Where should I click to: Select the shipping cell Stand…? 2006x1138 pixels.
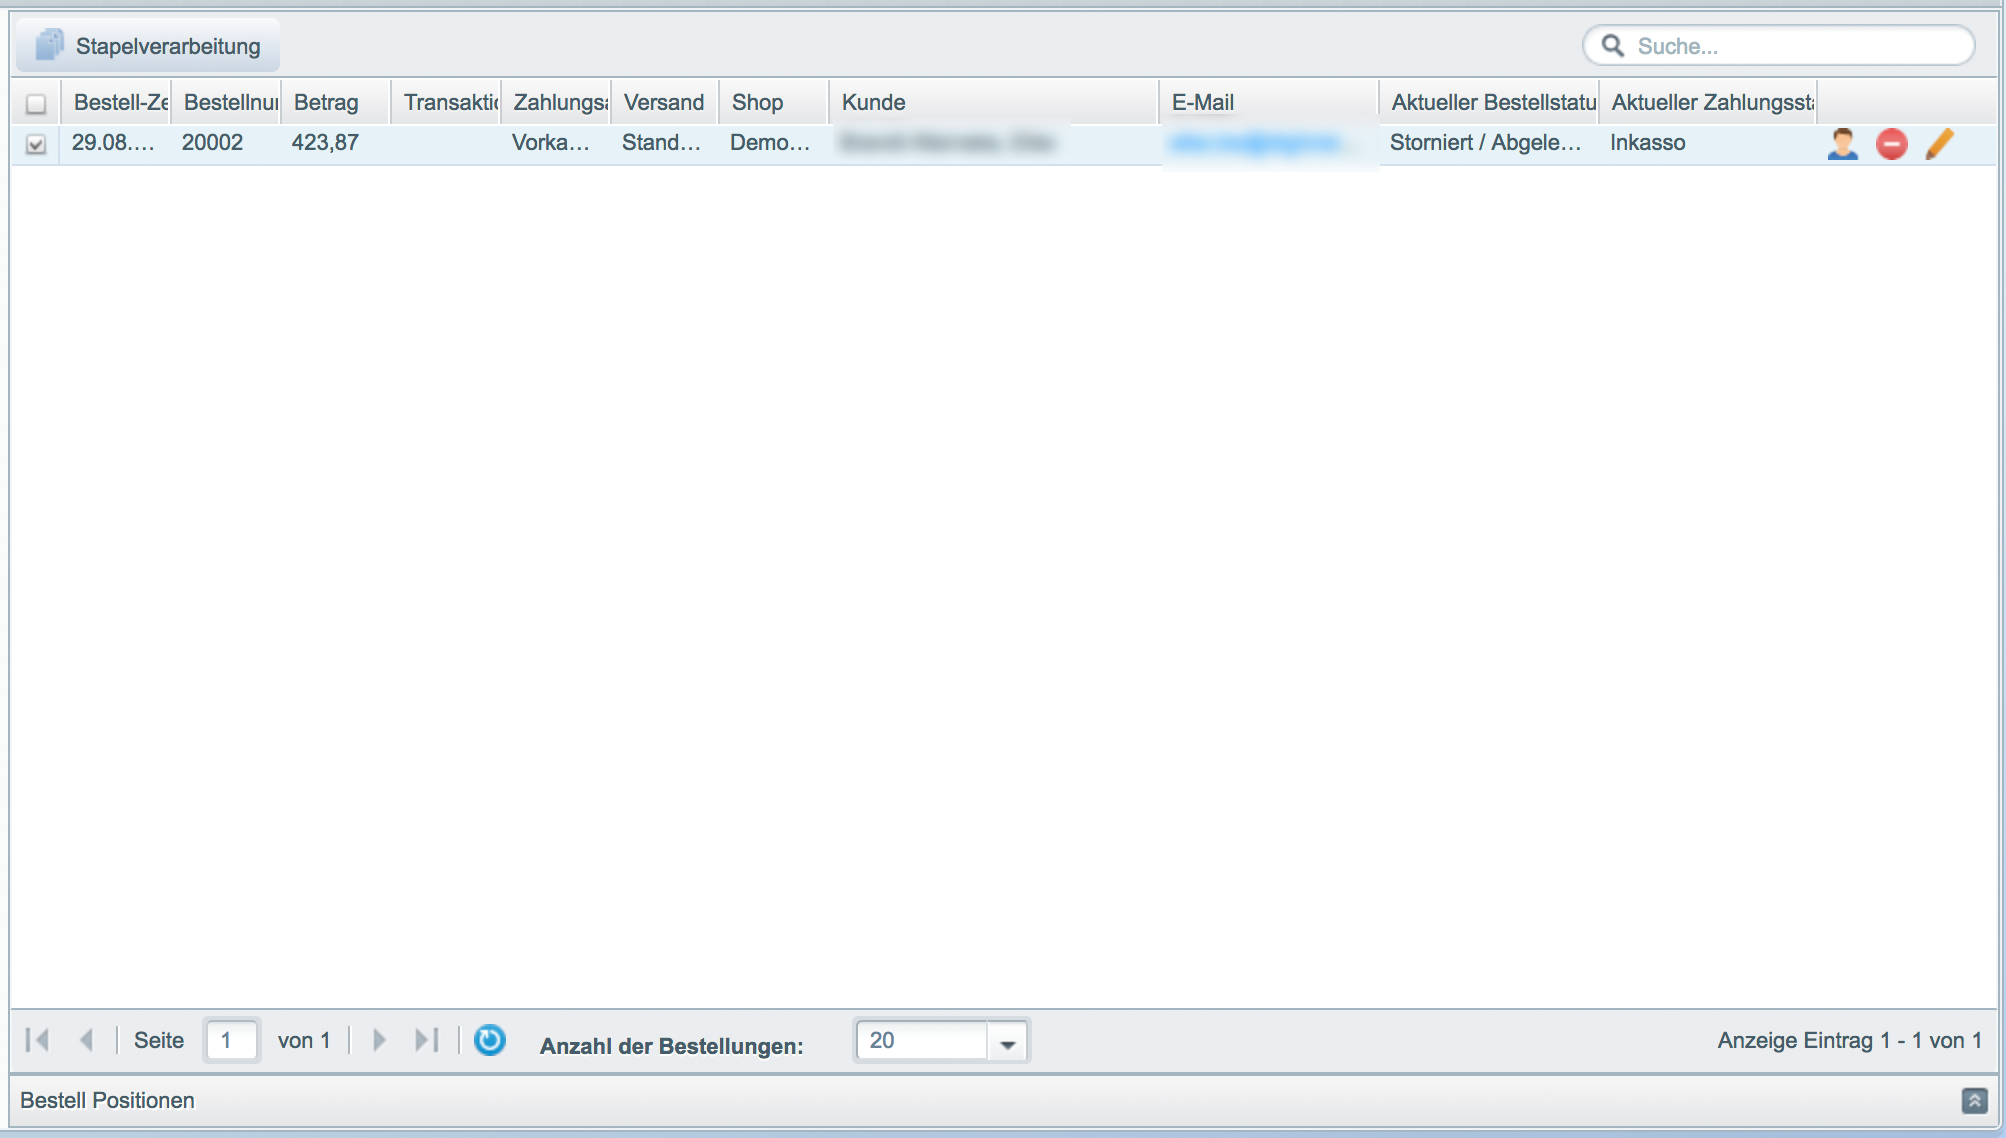[x=665, y=143]
